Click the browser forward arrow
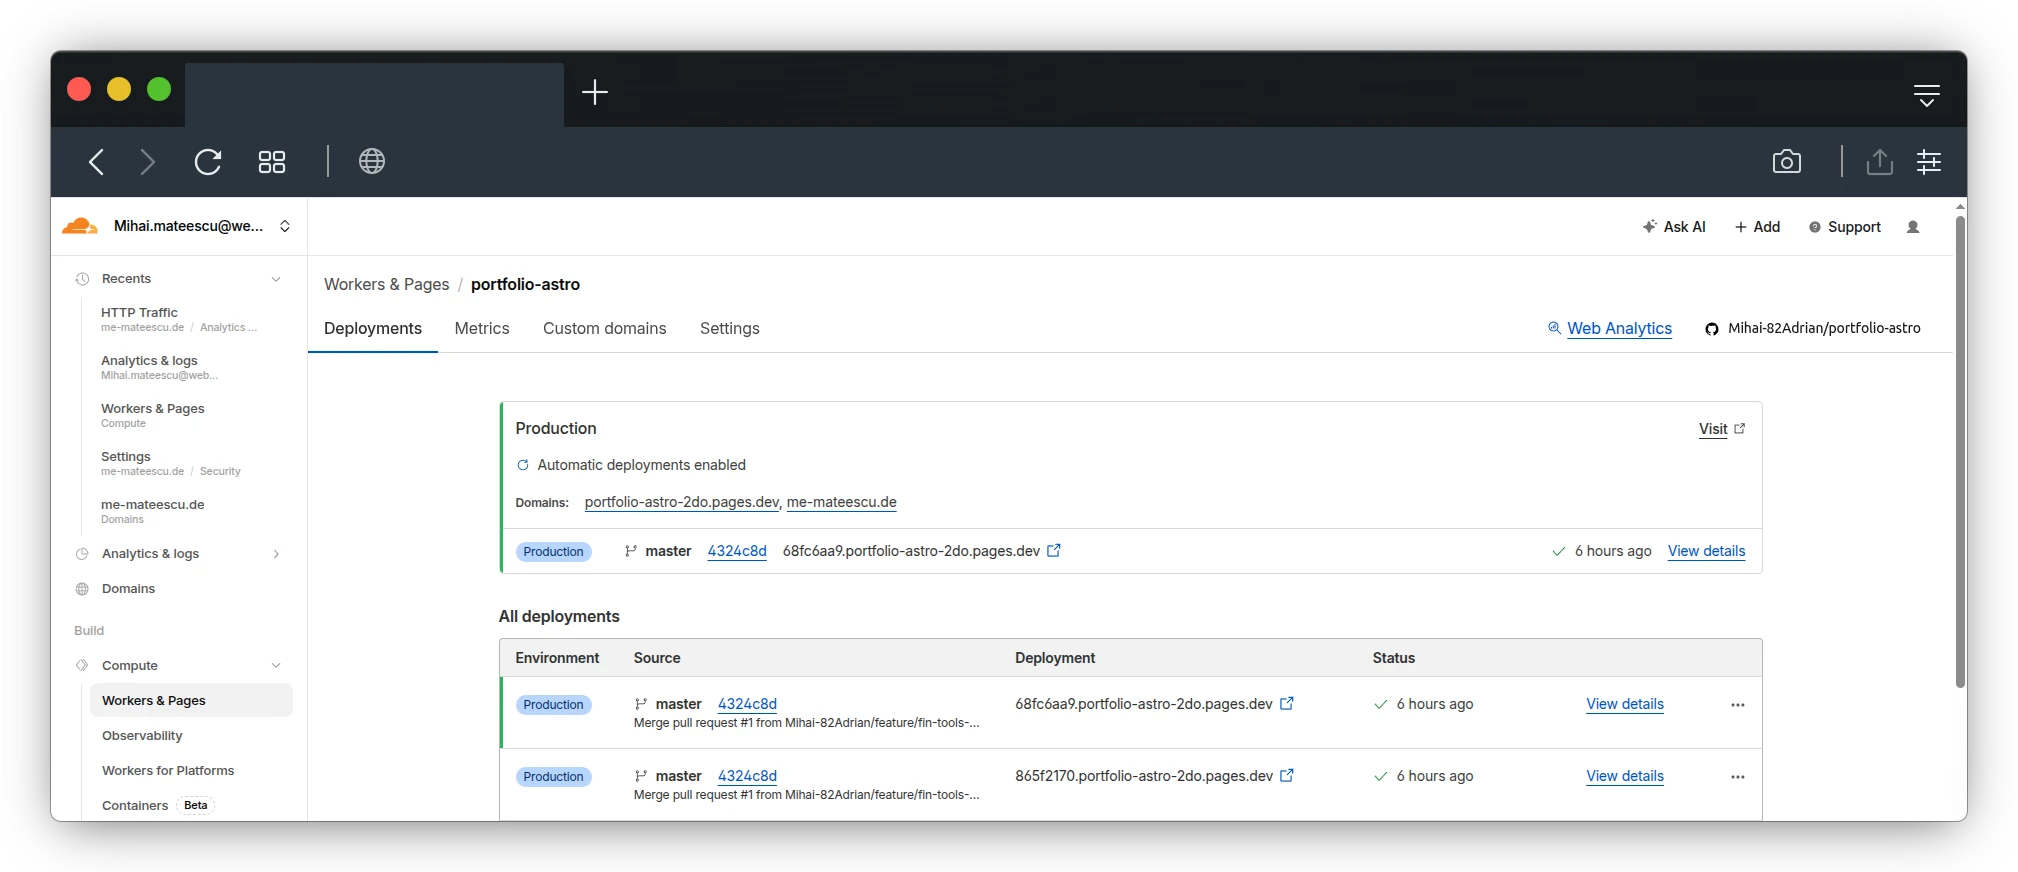Screen dimensions: 2018x872 click(x=148, y=162)
